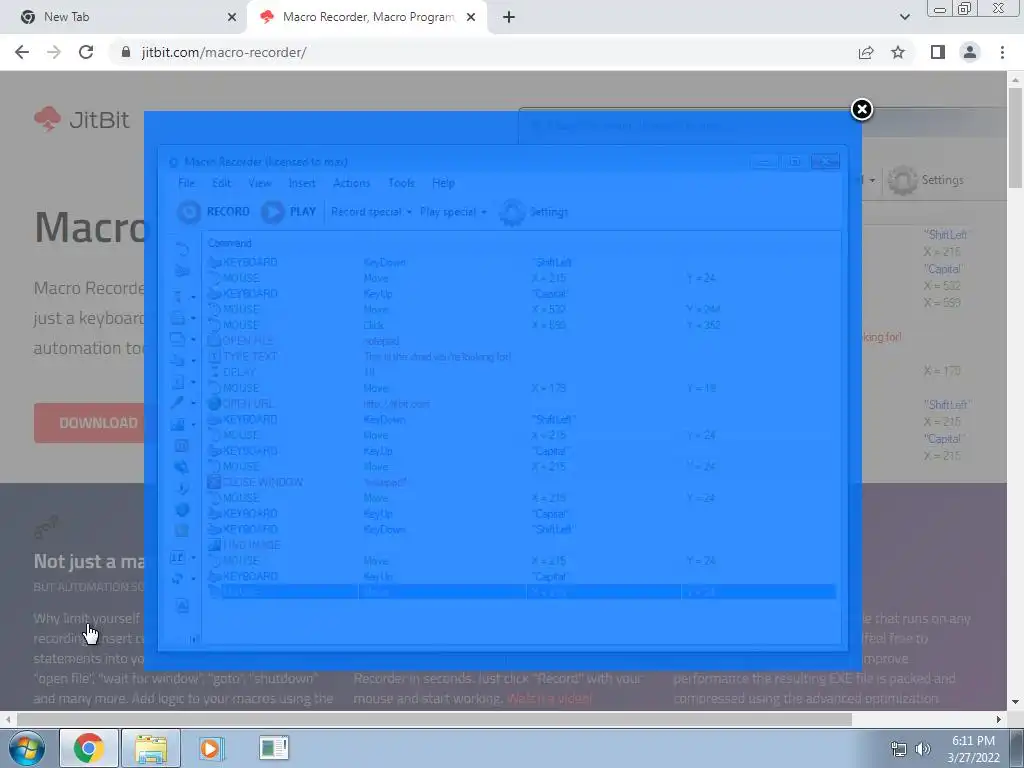Click the 6:11 PM taskbar clock
The width and height of the screenshot is (1024, 768).
pyautogui.click(x=973, y=749)
